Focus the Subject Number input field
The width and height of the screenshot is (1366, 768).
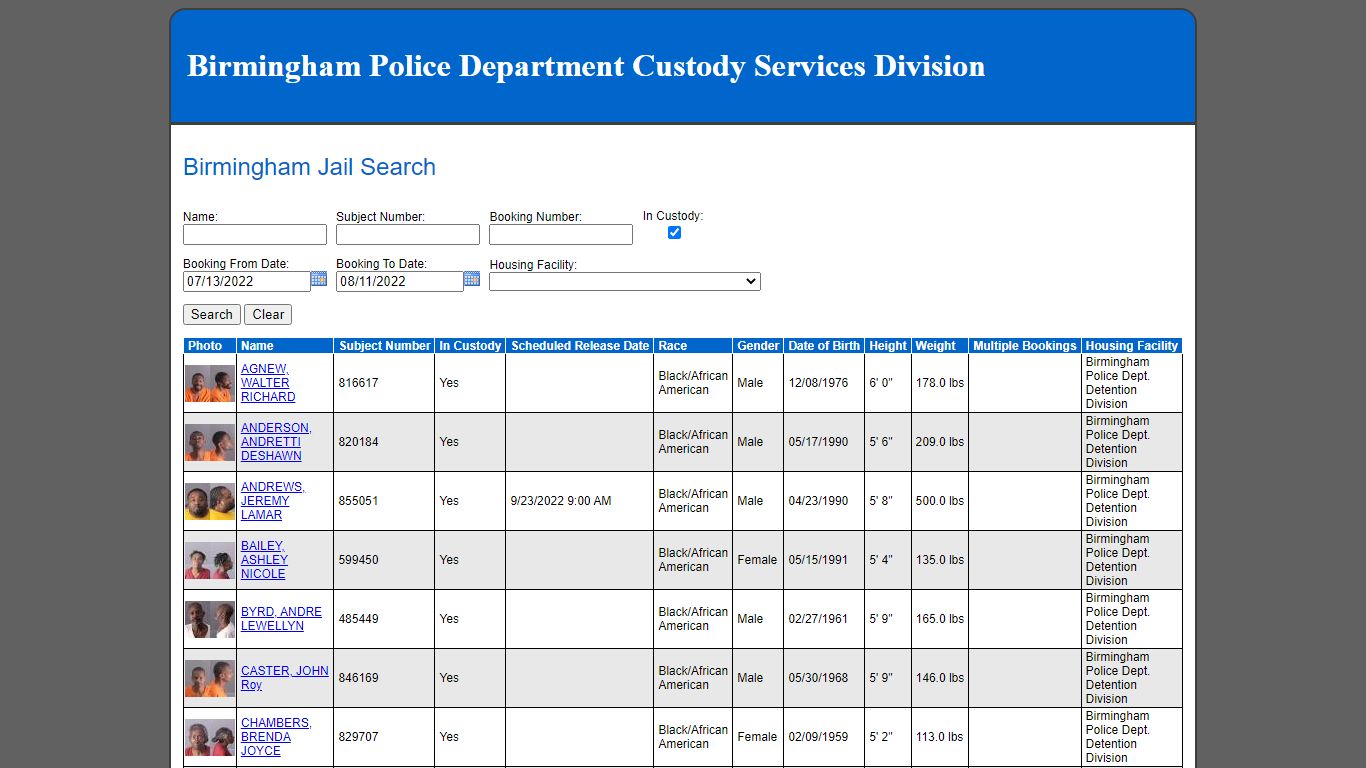click(x=408, y=234)
